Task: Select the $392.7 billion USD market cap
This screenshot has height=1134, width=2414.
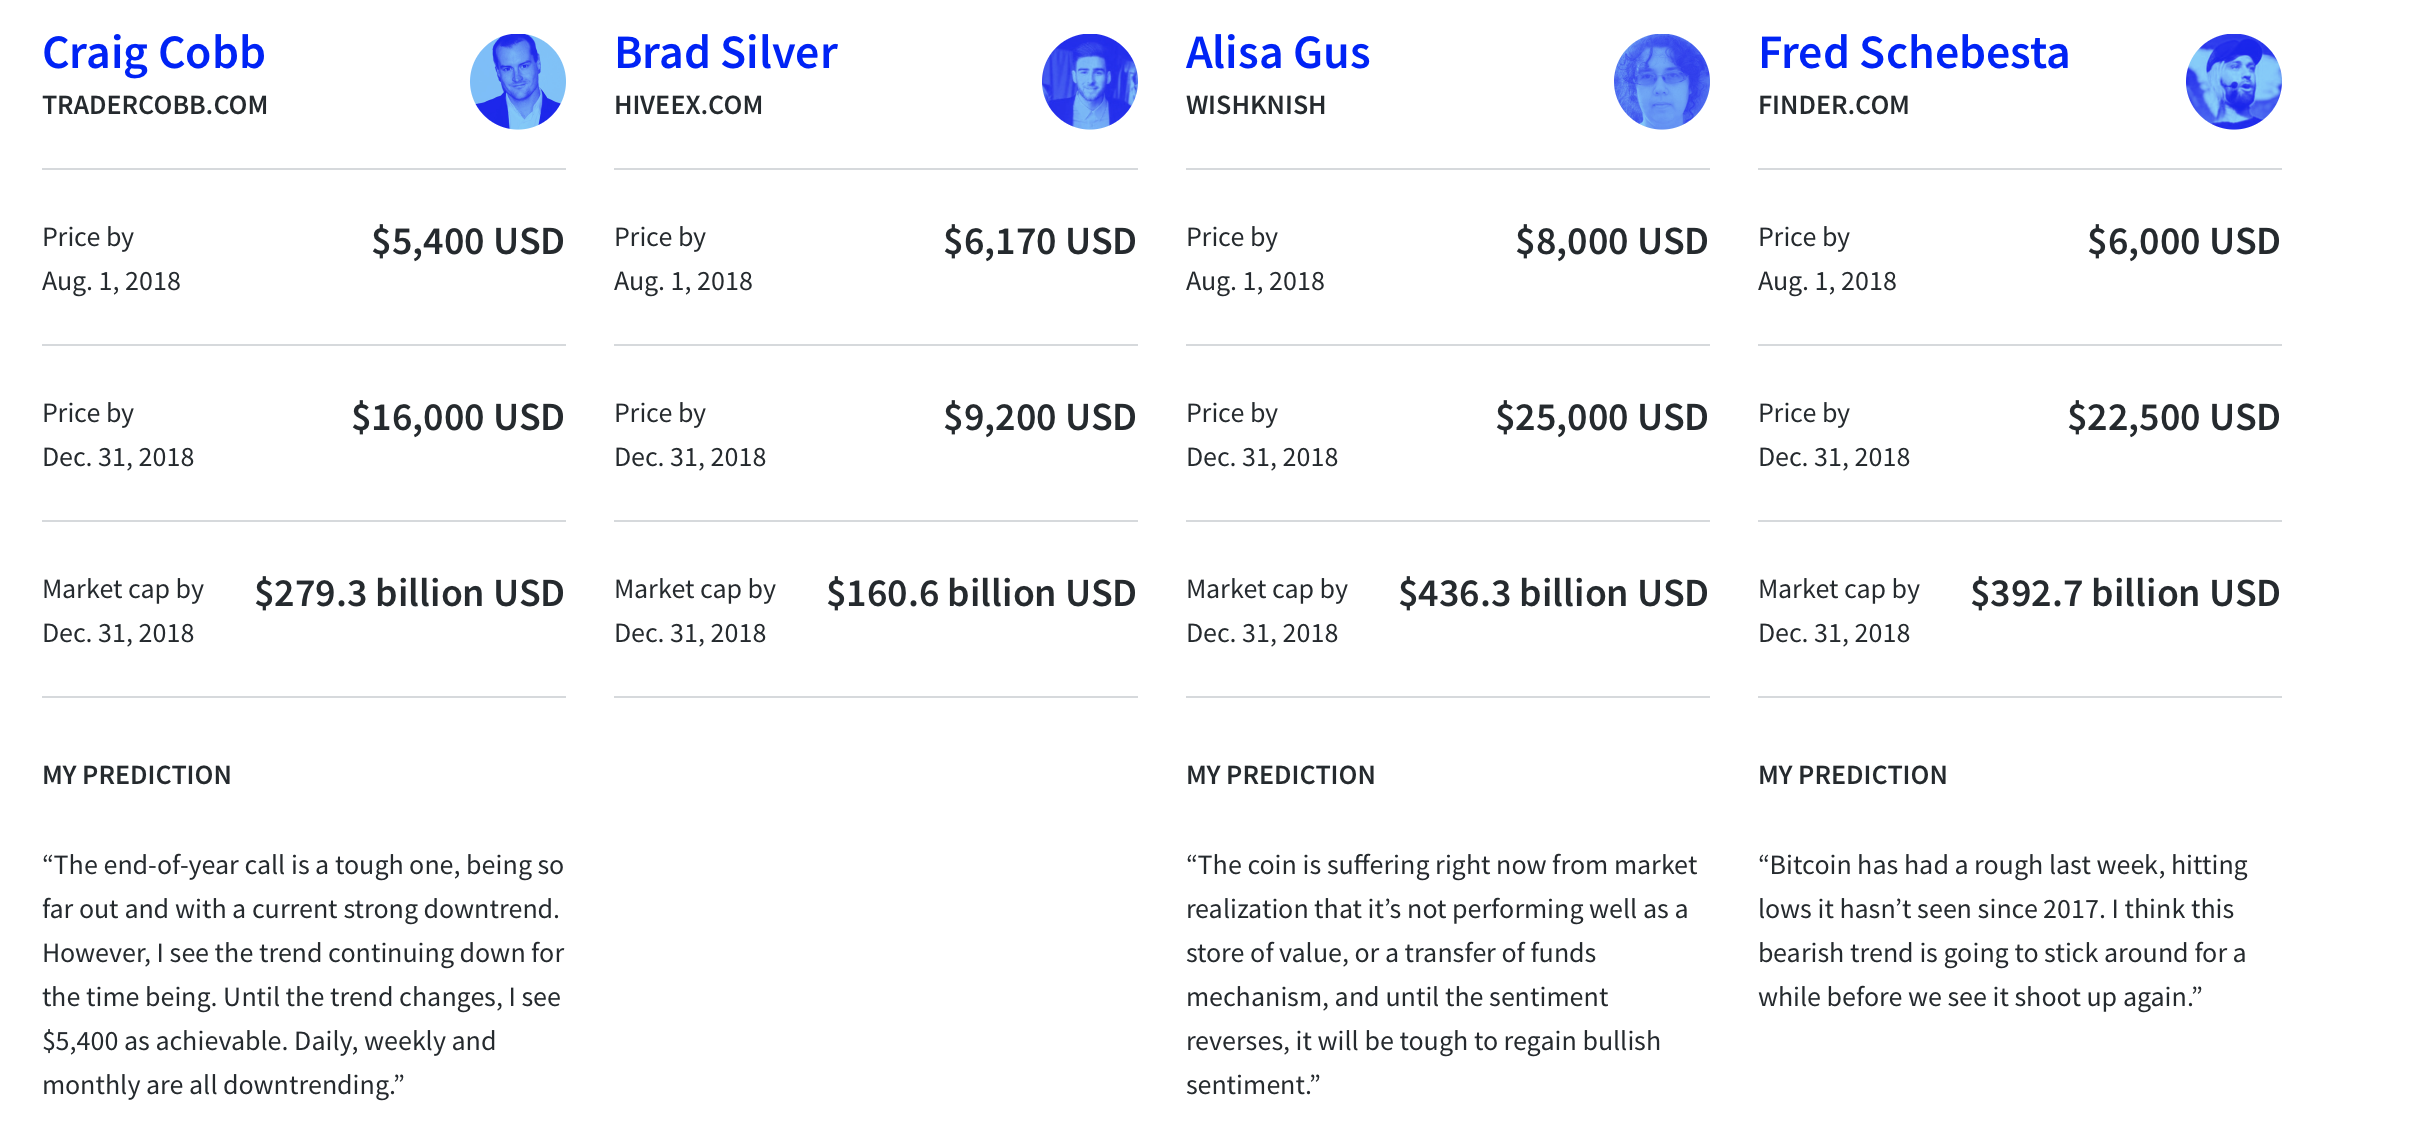Action: click(2124, 594)
